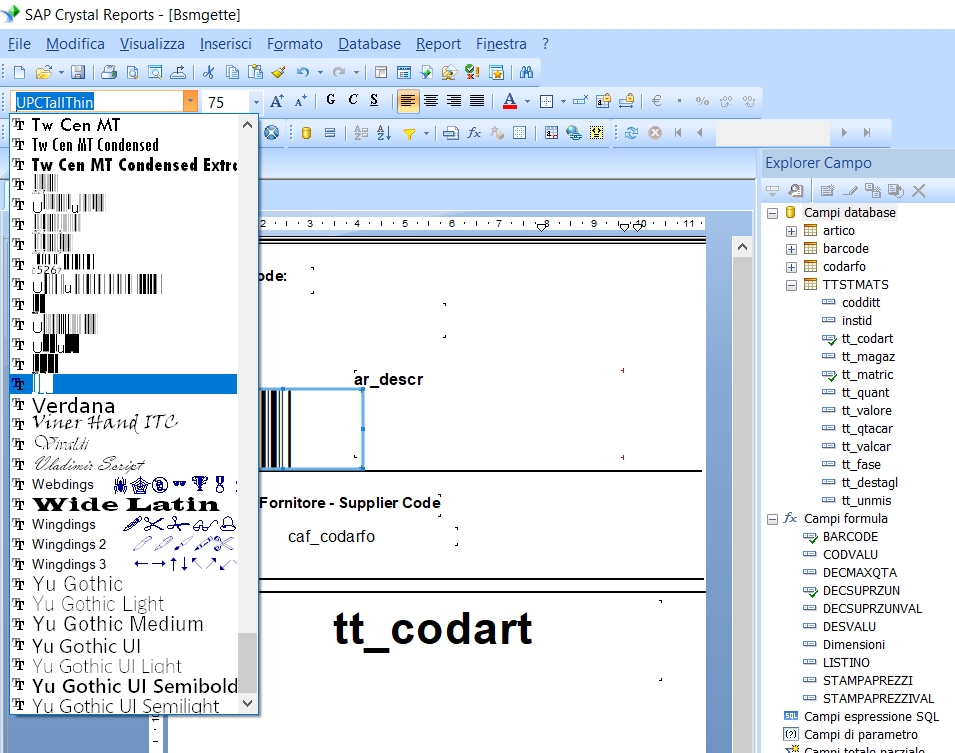The image size is (955, 753).
Task: Toggle underline (S) formatting
Action: (374, 101)
